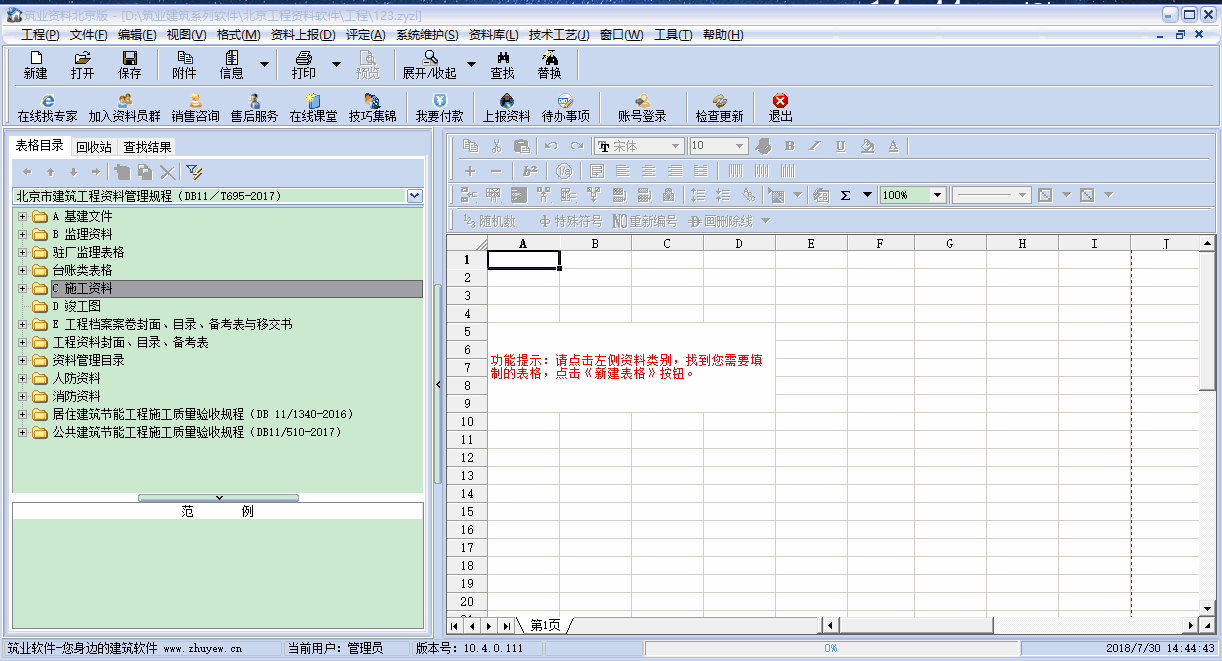Open dropdown arrow next to 打印

pyautogui.click(x=336, y=64)
